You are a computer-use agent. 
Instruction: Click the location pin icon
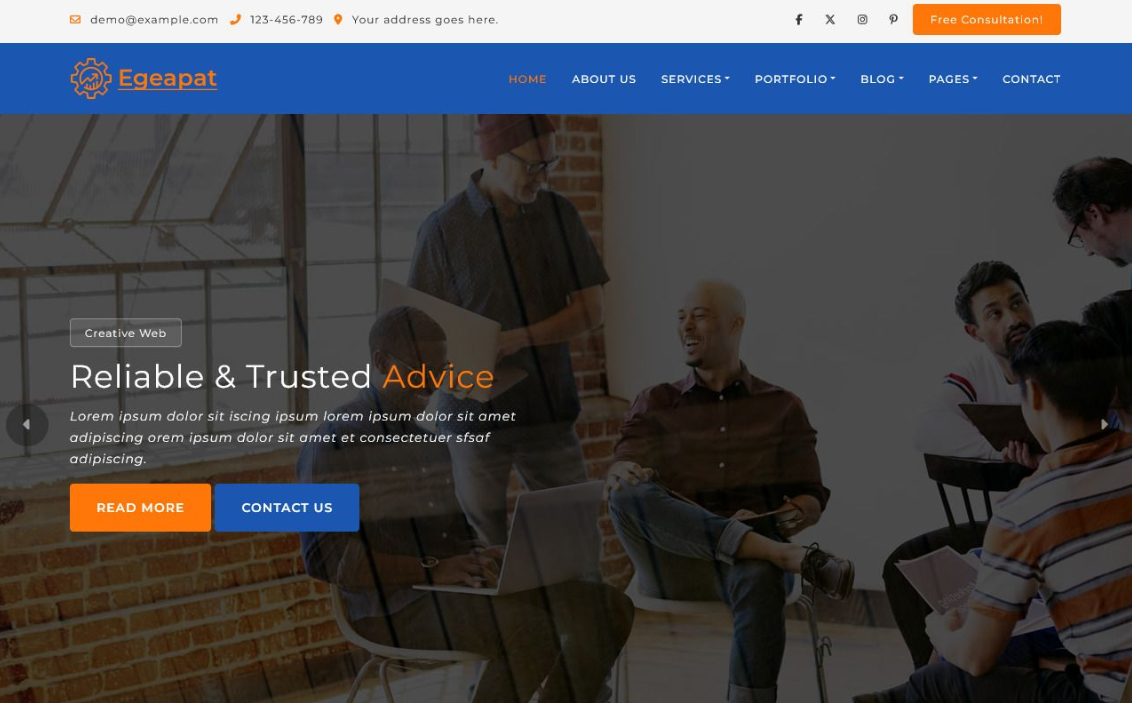point(338,19)
